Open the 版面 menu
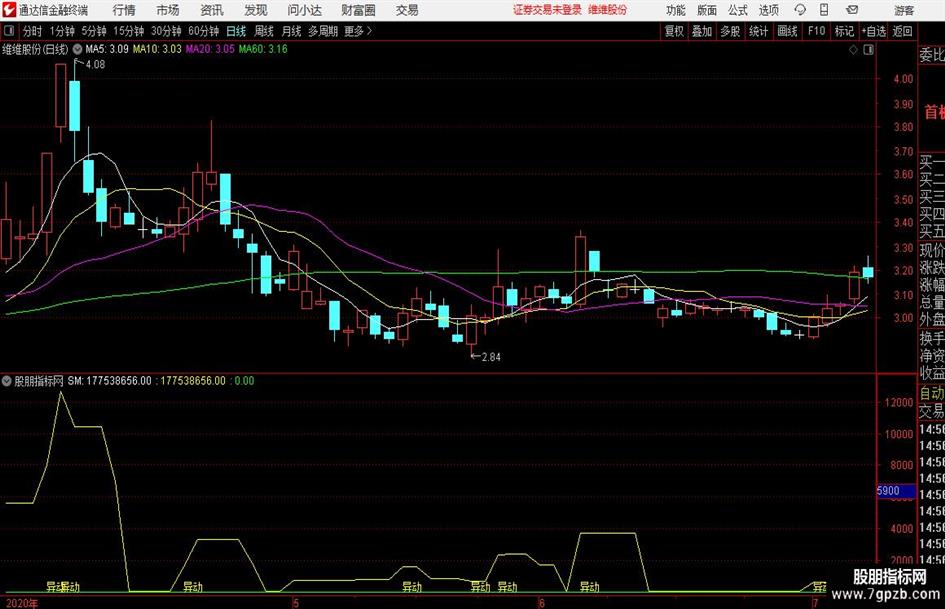 point(706,10)
